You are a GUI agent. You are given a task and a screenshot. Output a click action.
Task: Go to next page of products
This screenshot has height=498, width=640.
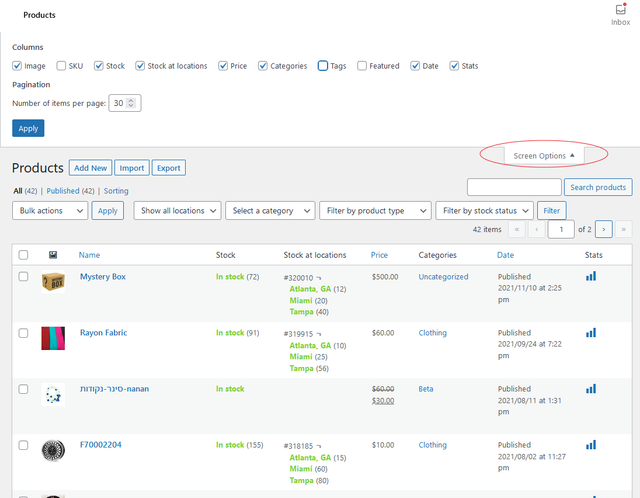pyautogui.click(x=604, y=229)
